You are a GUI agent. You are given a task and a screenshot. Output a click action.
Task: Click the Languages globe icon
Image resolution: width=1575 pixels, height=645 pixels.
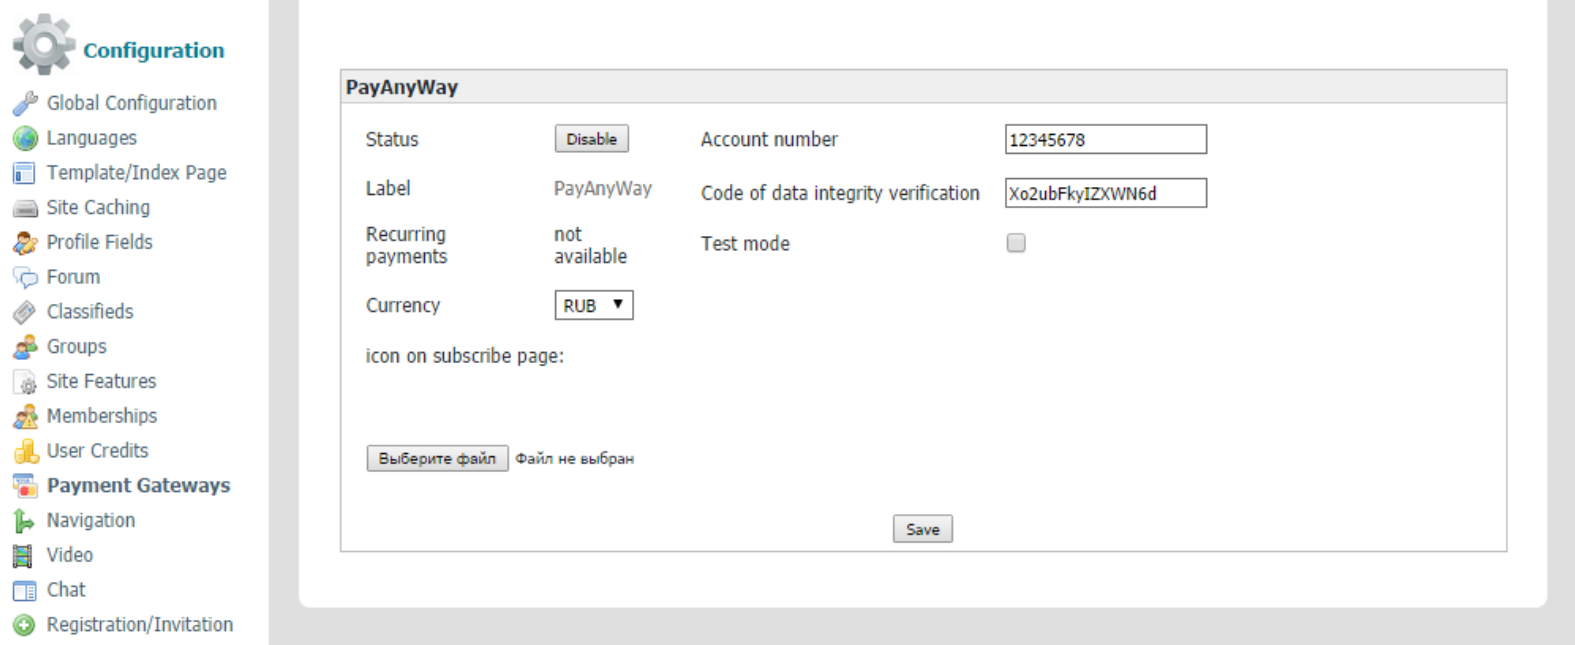(x=25, y=138)
